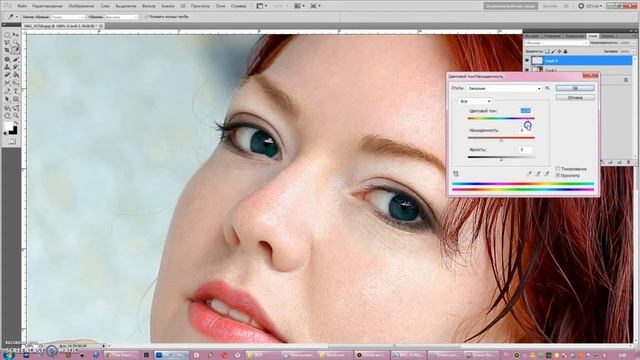Open the Screen Mode dropdown
The image size is (640, 360).
tap(316, 6)
